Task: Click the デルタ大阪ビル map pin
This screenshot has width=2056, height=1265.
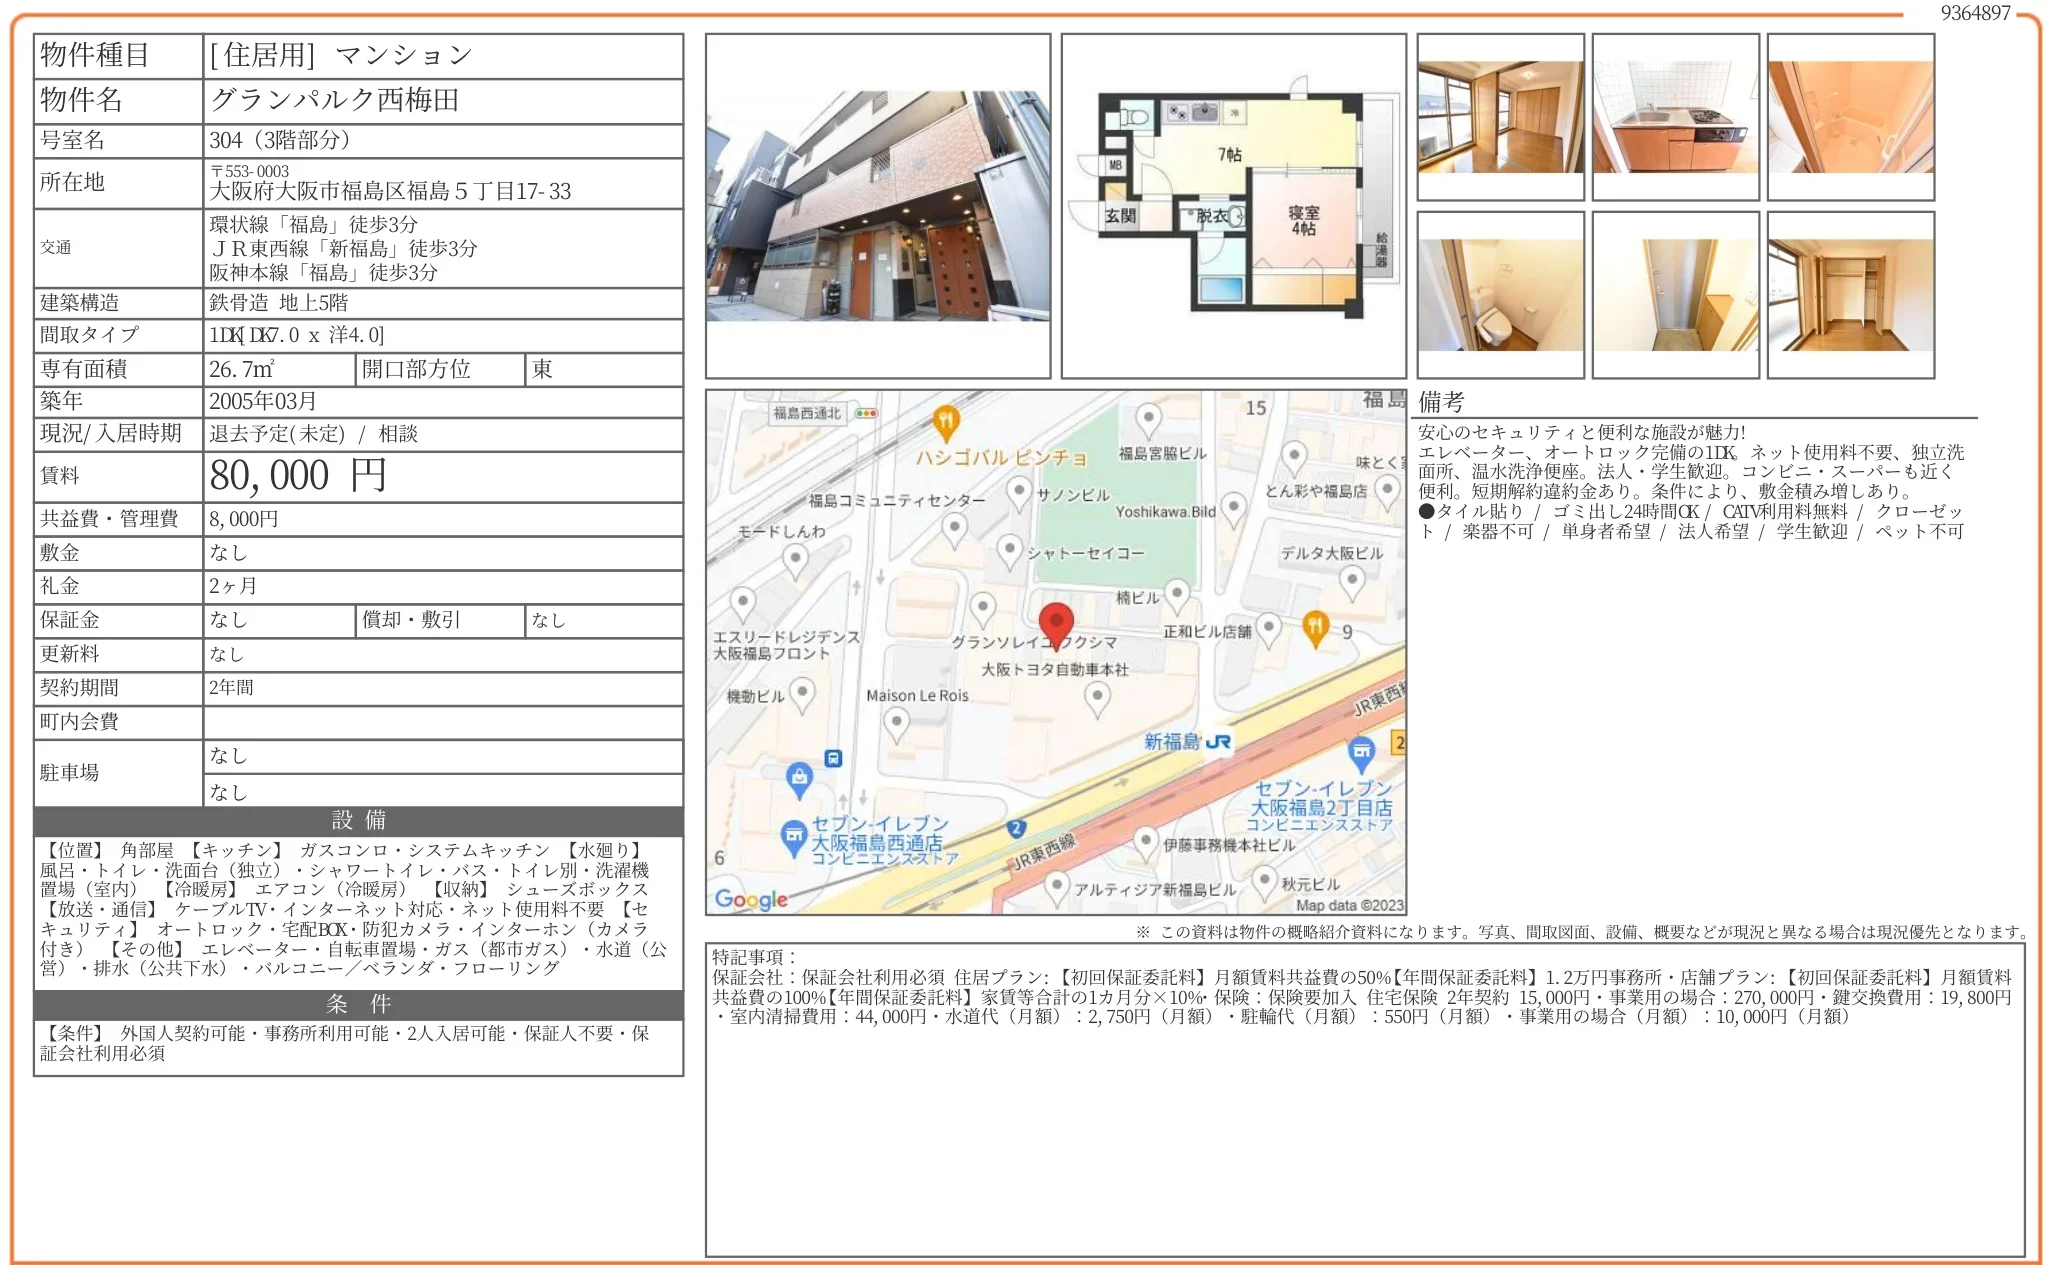Action: (1352, 580)
